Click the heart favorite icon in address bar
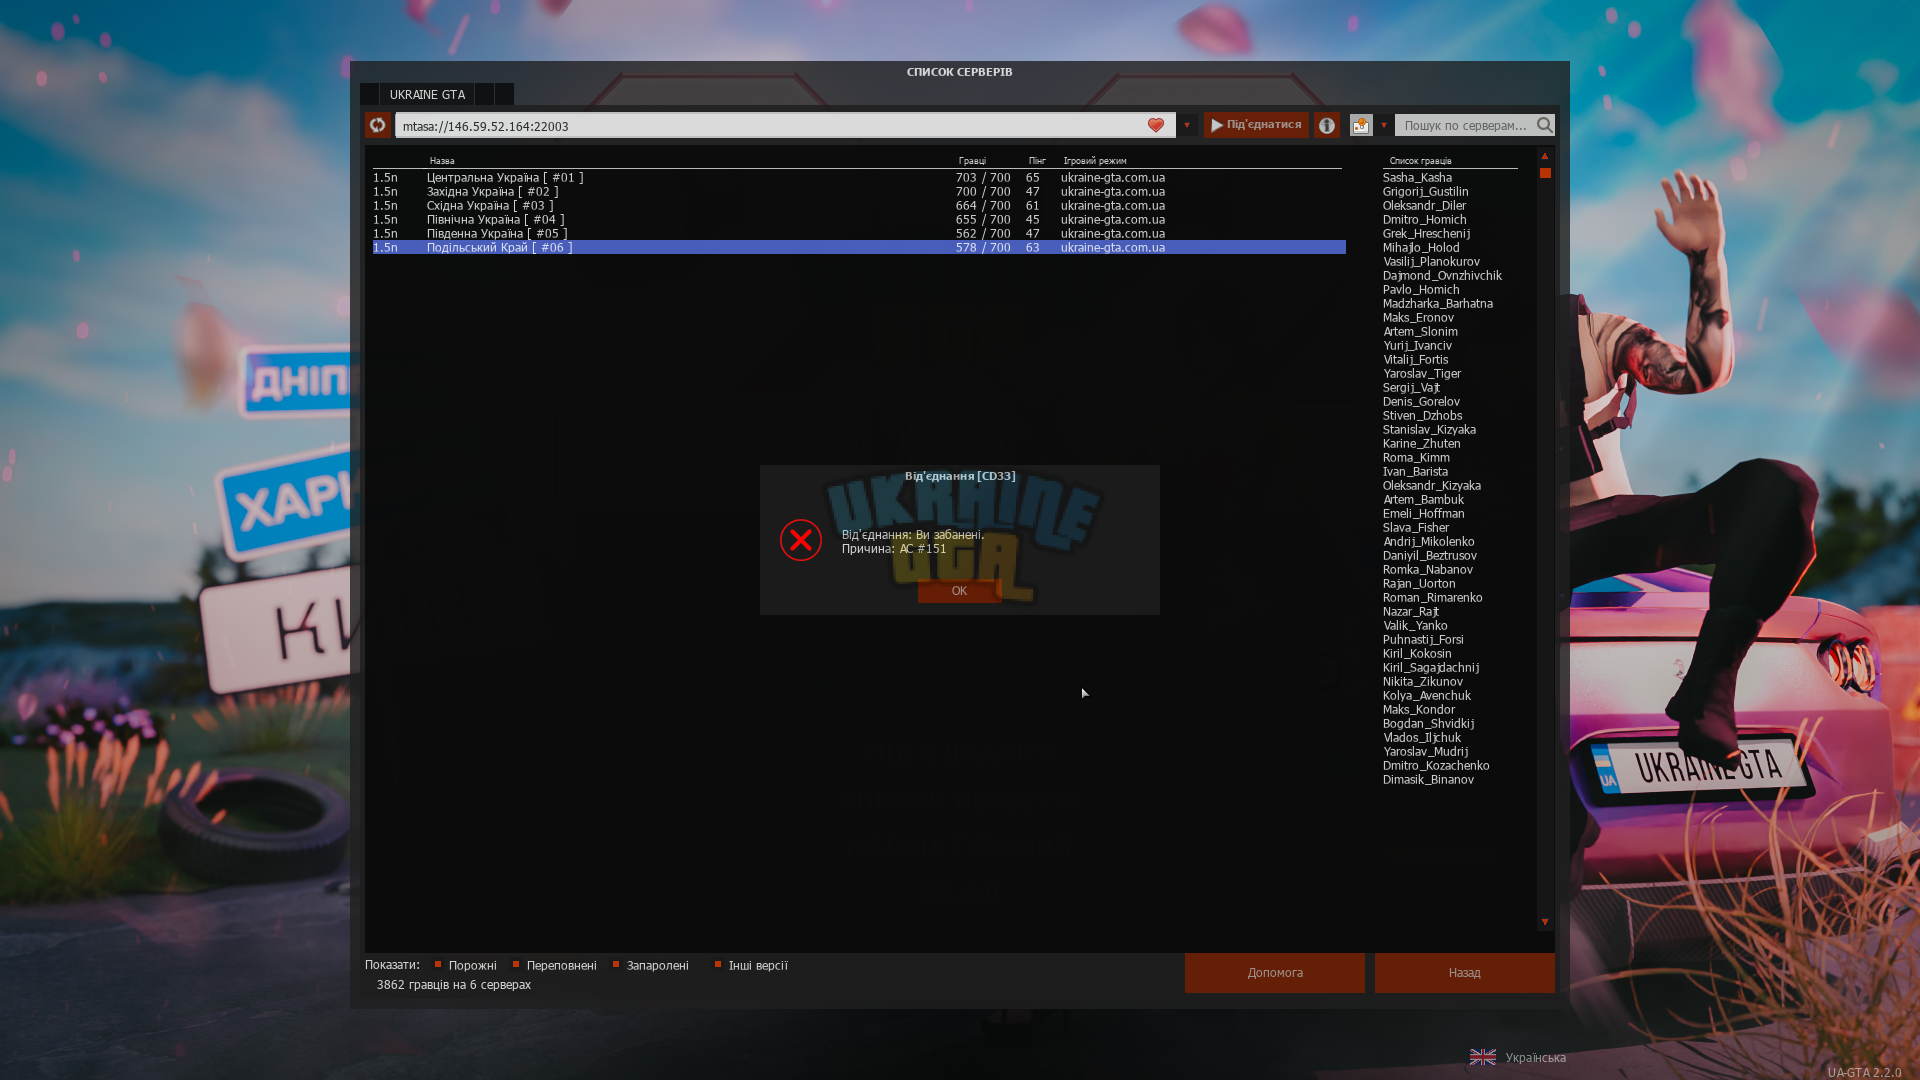 (x=1156, y=125)
